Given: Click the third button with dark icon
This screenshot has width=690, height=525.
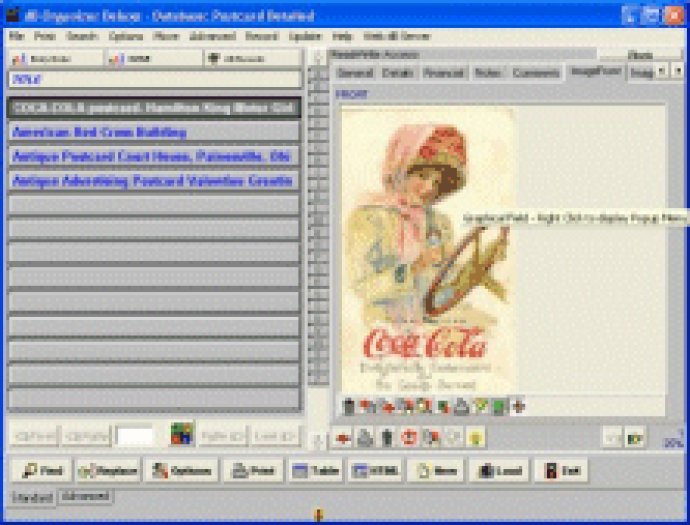Looking at the screenshot, I should point(253,59).
